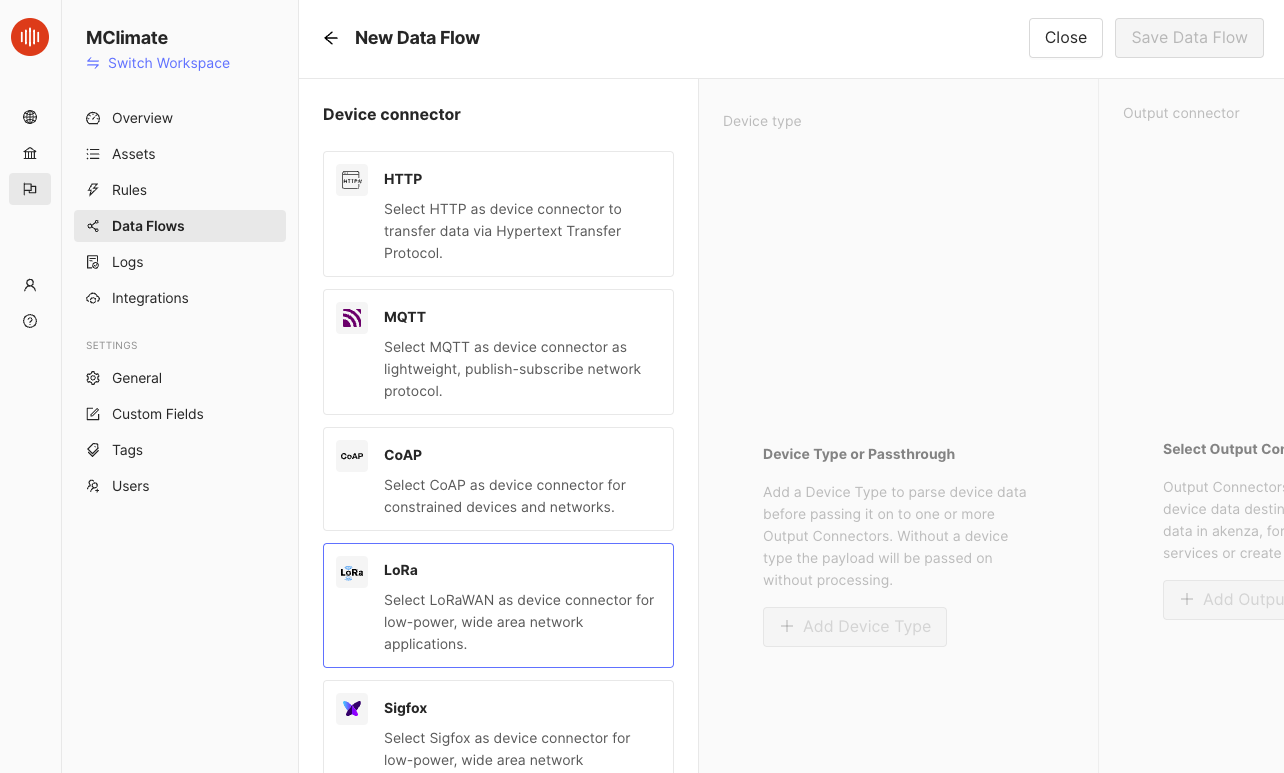
Task: Open the help question mark icon
Action: (x=30, y=321)
